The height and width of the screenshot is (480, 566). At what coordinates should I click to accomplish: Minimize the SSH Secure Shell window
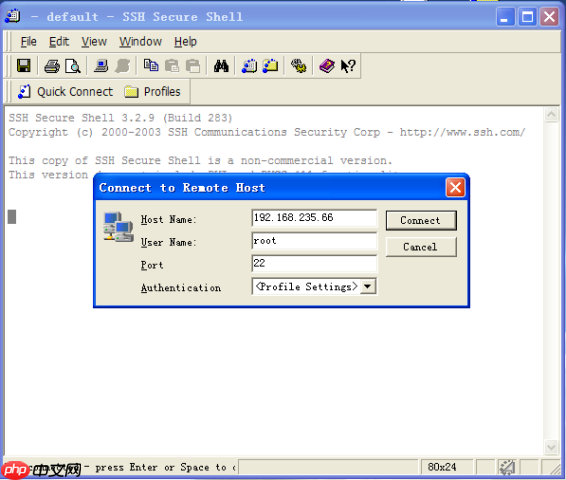[505, 17]
